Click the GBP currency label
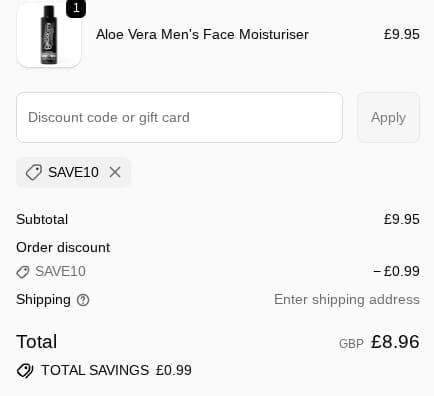The height and width of the screenshot is (396, 434). pyautogui.click(x=351, y=344)
